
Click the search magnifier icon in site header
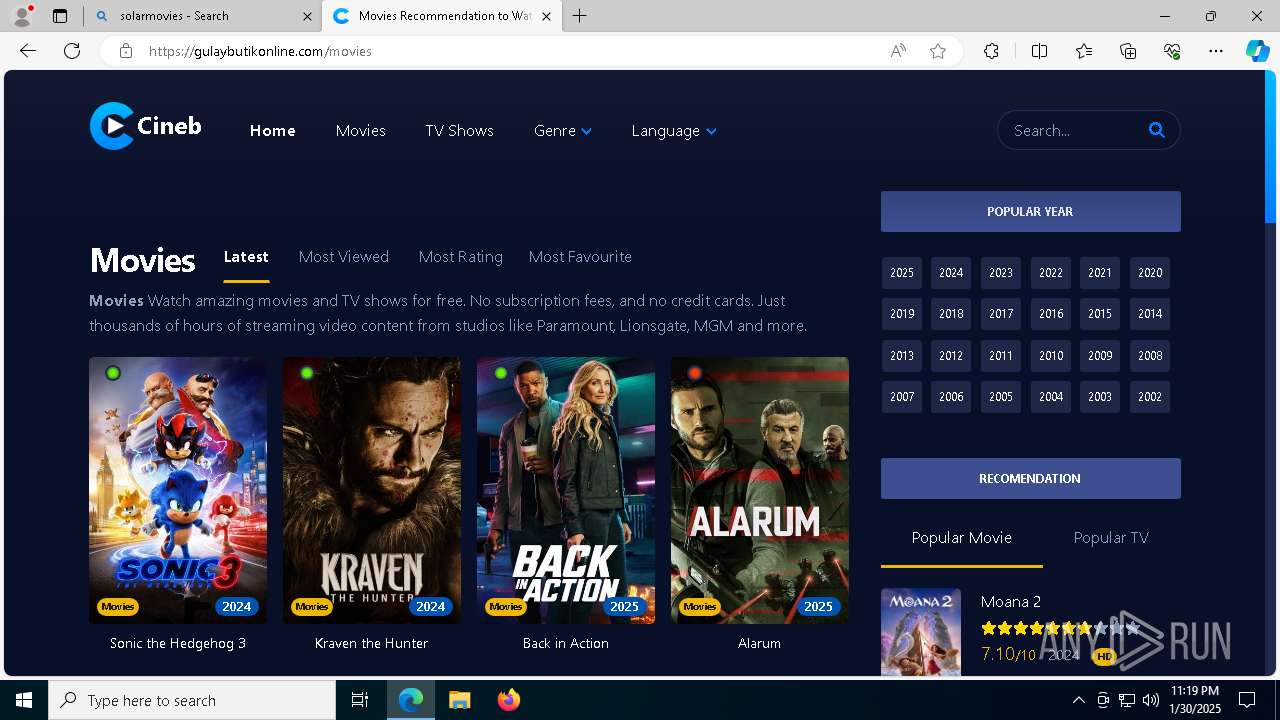click(1157, 130)
